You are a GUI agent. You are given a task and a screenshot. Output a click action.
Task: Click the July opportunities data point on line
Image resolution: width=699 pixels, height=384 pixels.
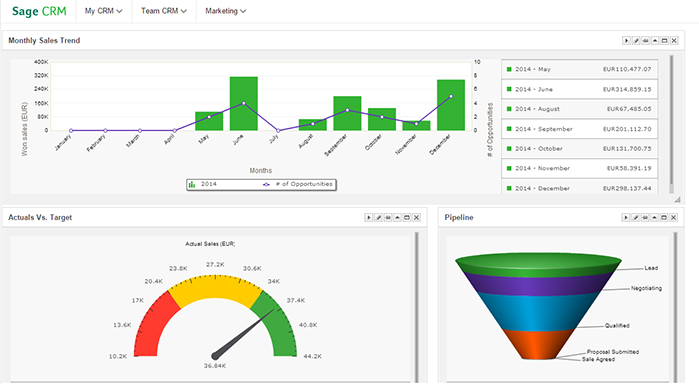278,131
